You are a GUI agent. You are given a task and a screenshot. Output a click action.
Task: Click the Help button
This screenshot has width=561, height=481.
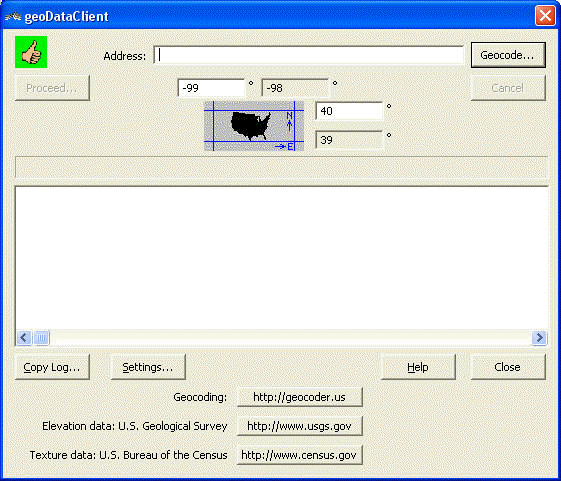tap(418, 367)
